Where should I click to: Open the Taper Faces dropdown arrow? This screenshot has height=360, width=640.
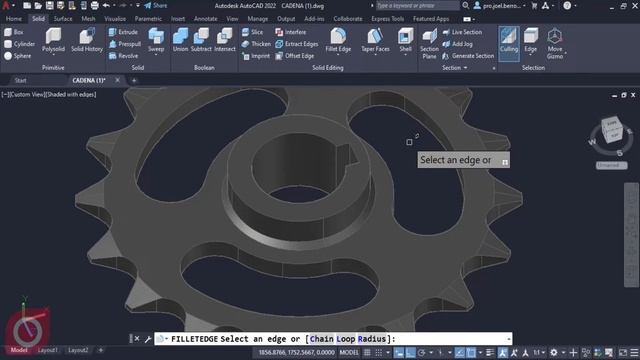coord(375,55)
